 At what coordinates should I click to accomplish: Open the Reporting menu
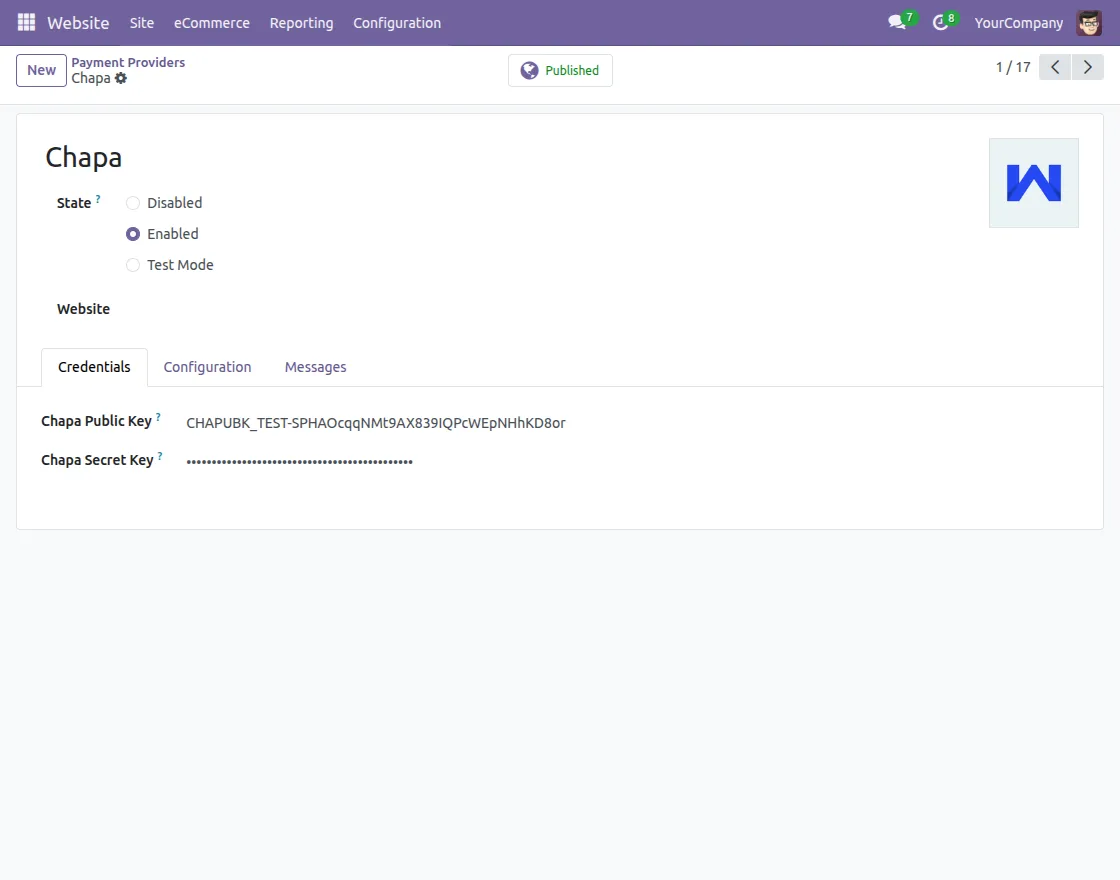[301, 22]
